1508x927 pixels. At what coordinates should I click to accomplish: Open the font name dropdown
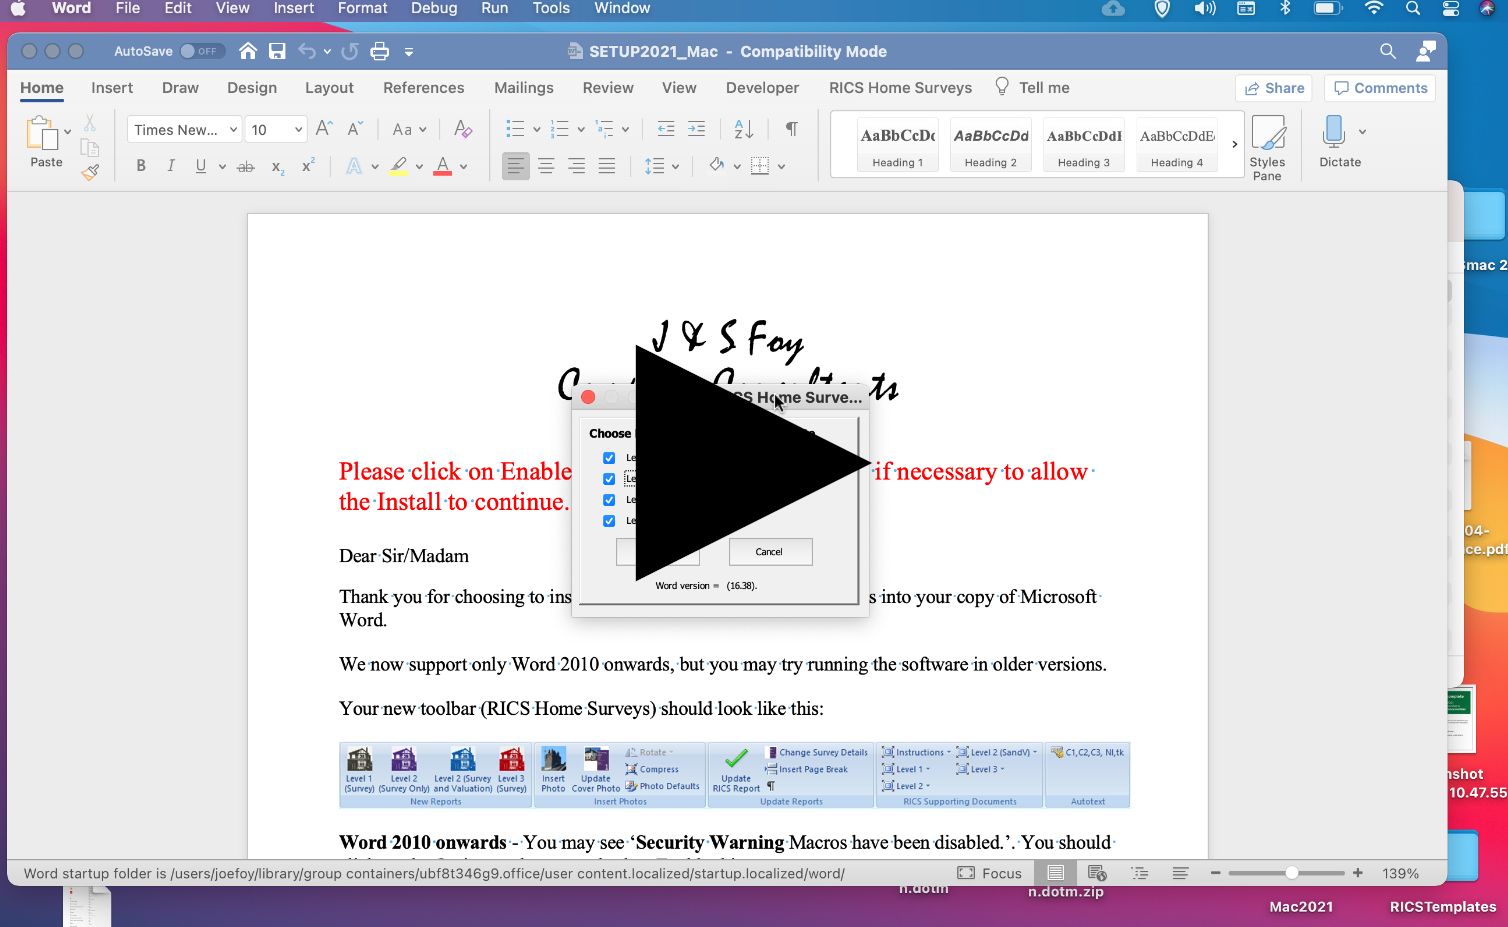(x=233, y=129)
